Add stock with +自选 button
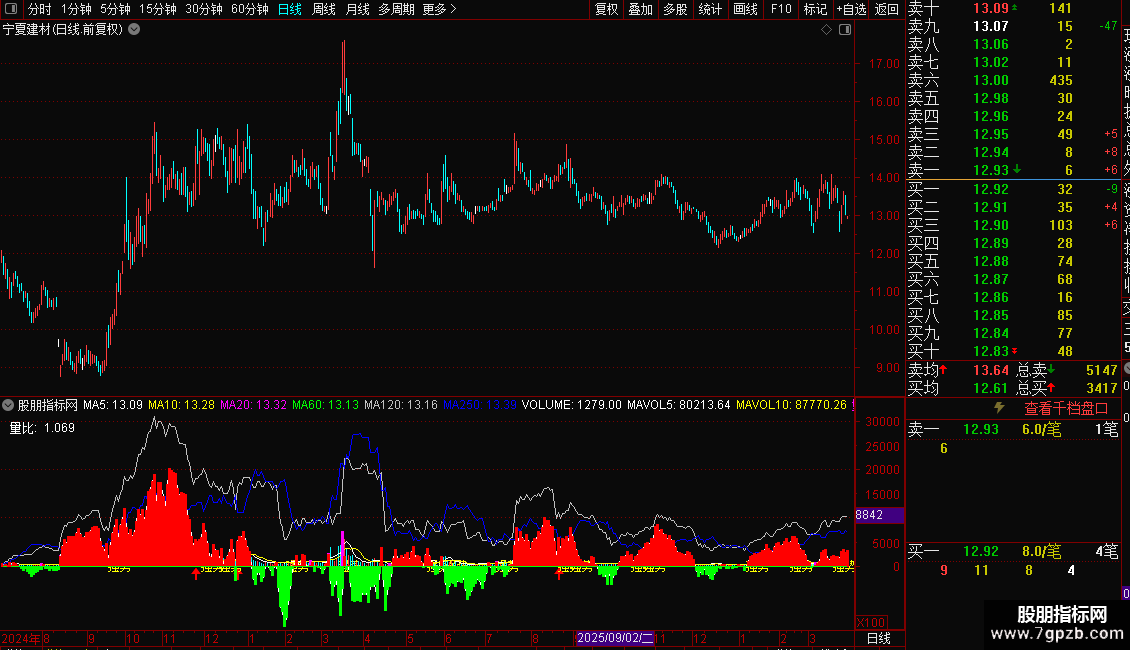This screenshot has width=1130, height=650. (x=851, y=9)
